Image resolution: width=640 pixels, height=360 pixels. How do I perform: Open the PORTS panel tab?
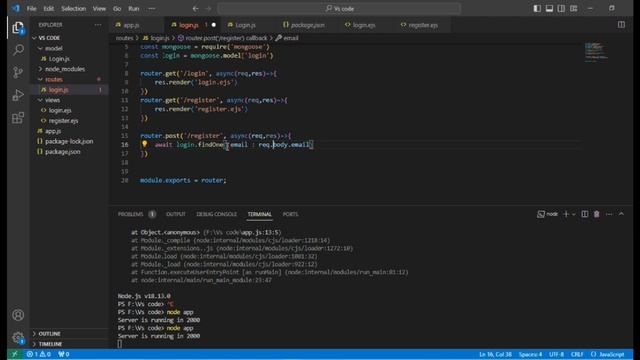point(290,214)
